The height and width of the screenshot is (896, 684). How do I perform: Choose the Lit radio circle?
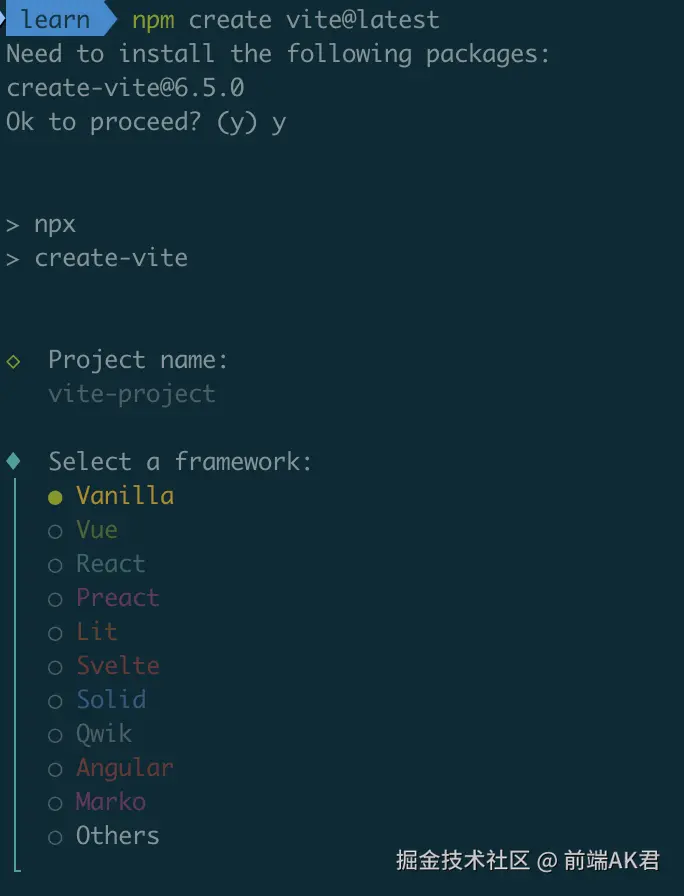click(x=55, y=633)
